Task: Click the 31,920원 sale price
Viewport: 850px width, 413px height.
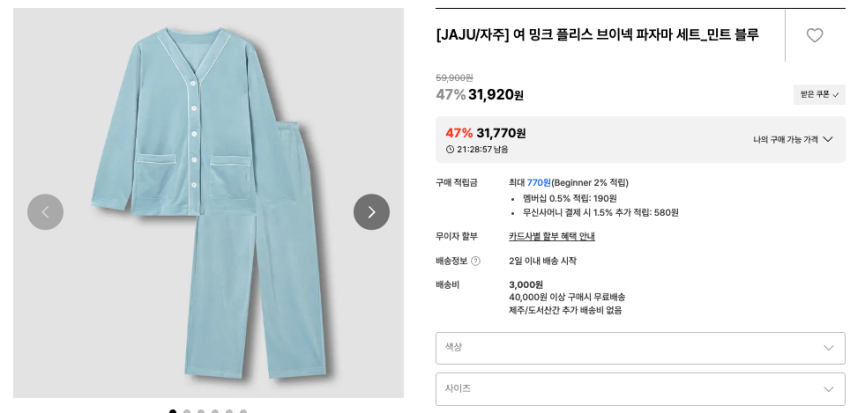Action: pyautogui.click(x=495, y=95)
